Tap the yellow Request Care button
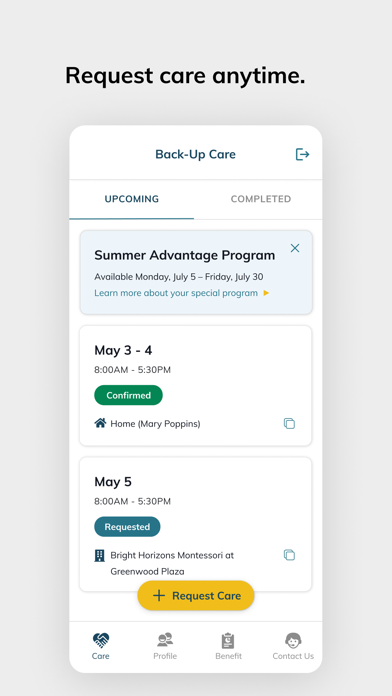The width and height of the screenshot is (392, 696). tap(196, 596)
